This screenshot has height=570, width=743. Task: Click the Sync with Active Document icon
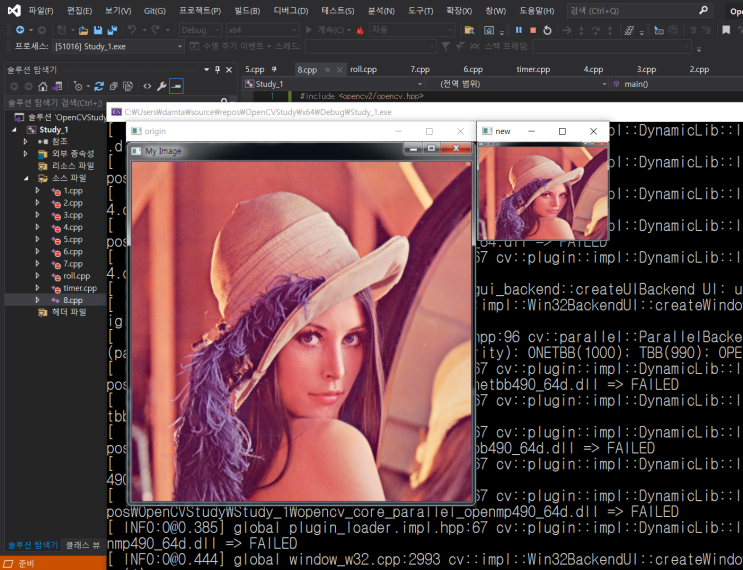99,86
